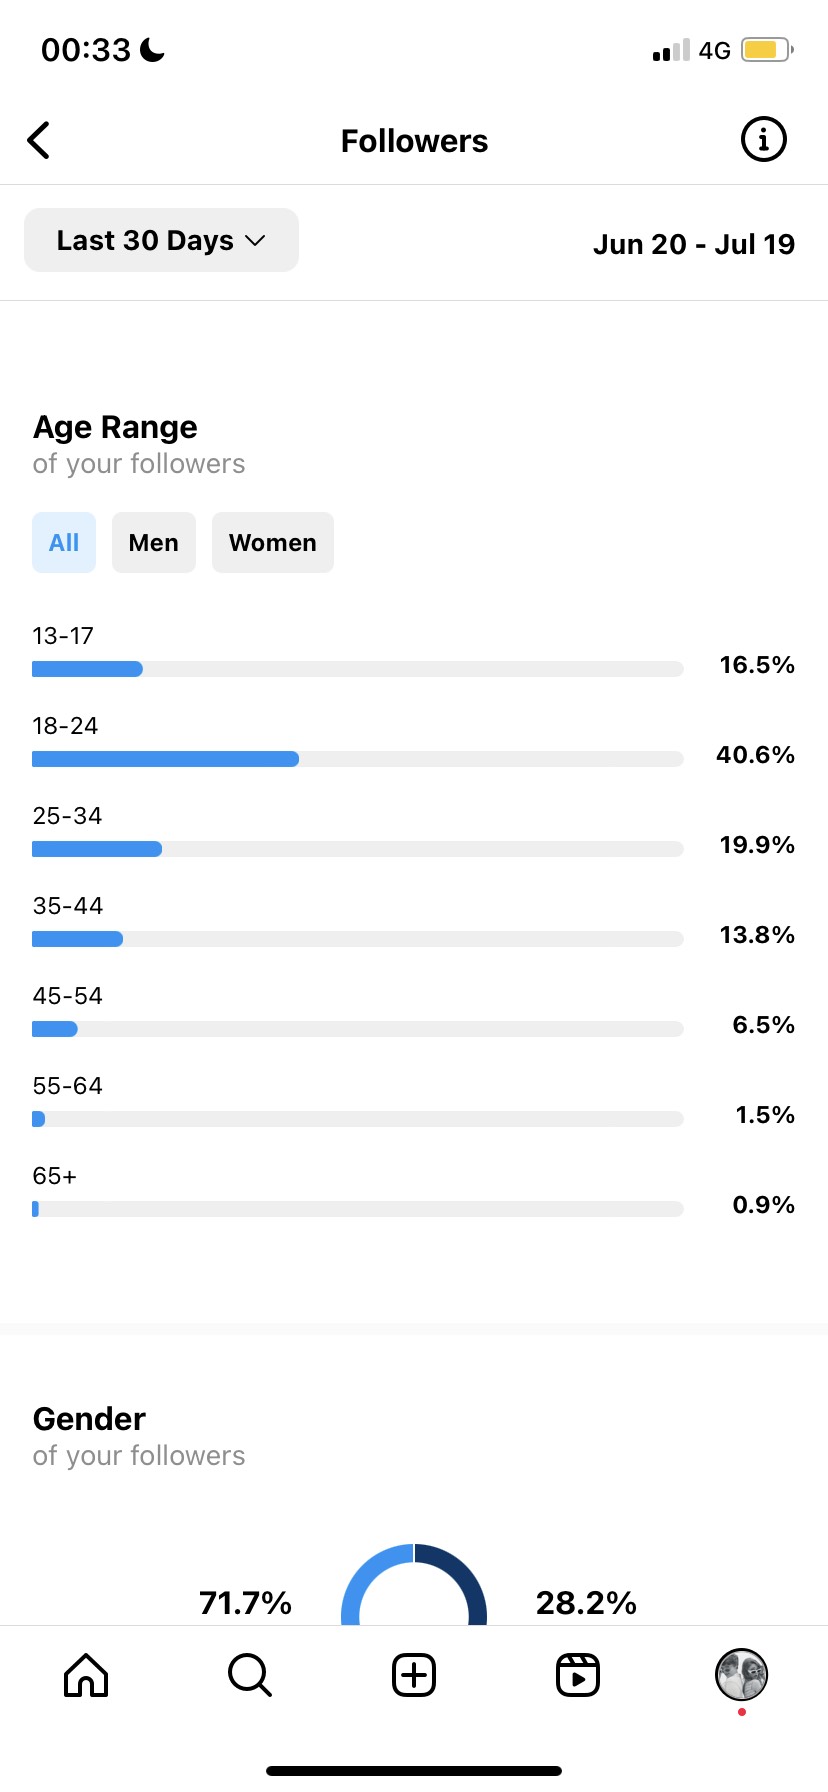Open the Home feed icon
This screenshot has width=828, height=1792.
coord(86,1674)
